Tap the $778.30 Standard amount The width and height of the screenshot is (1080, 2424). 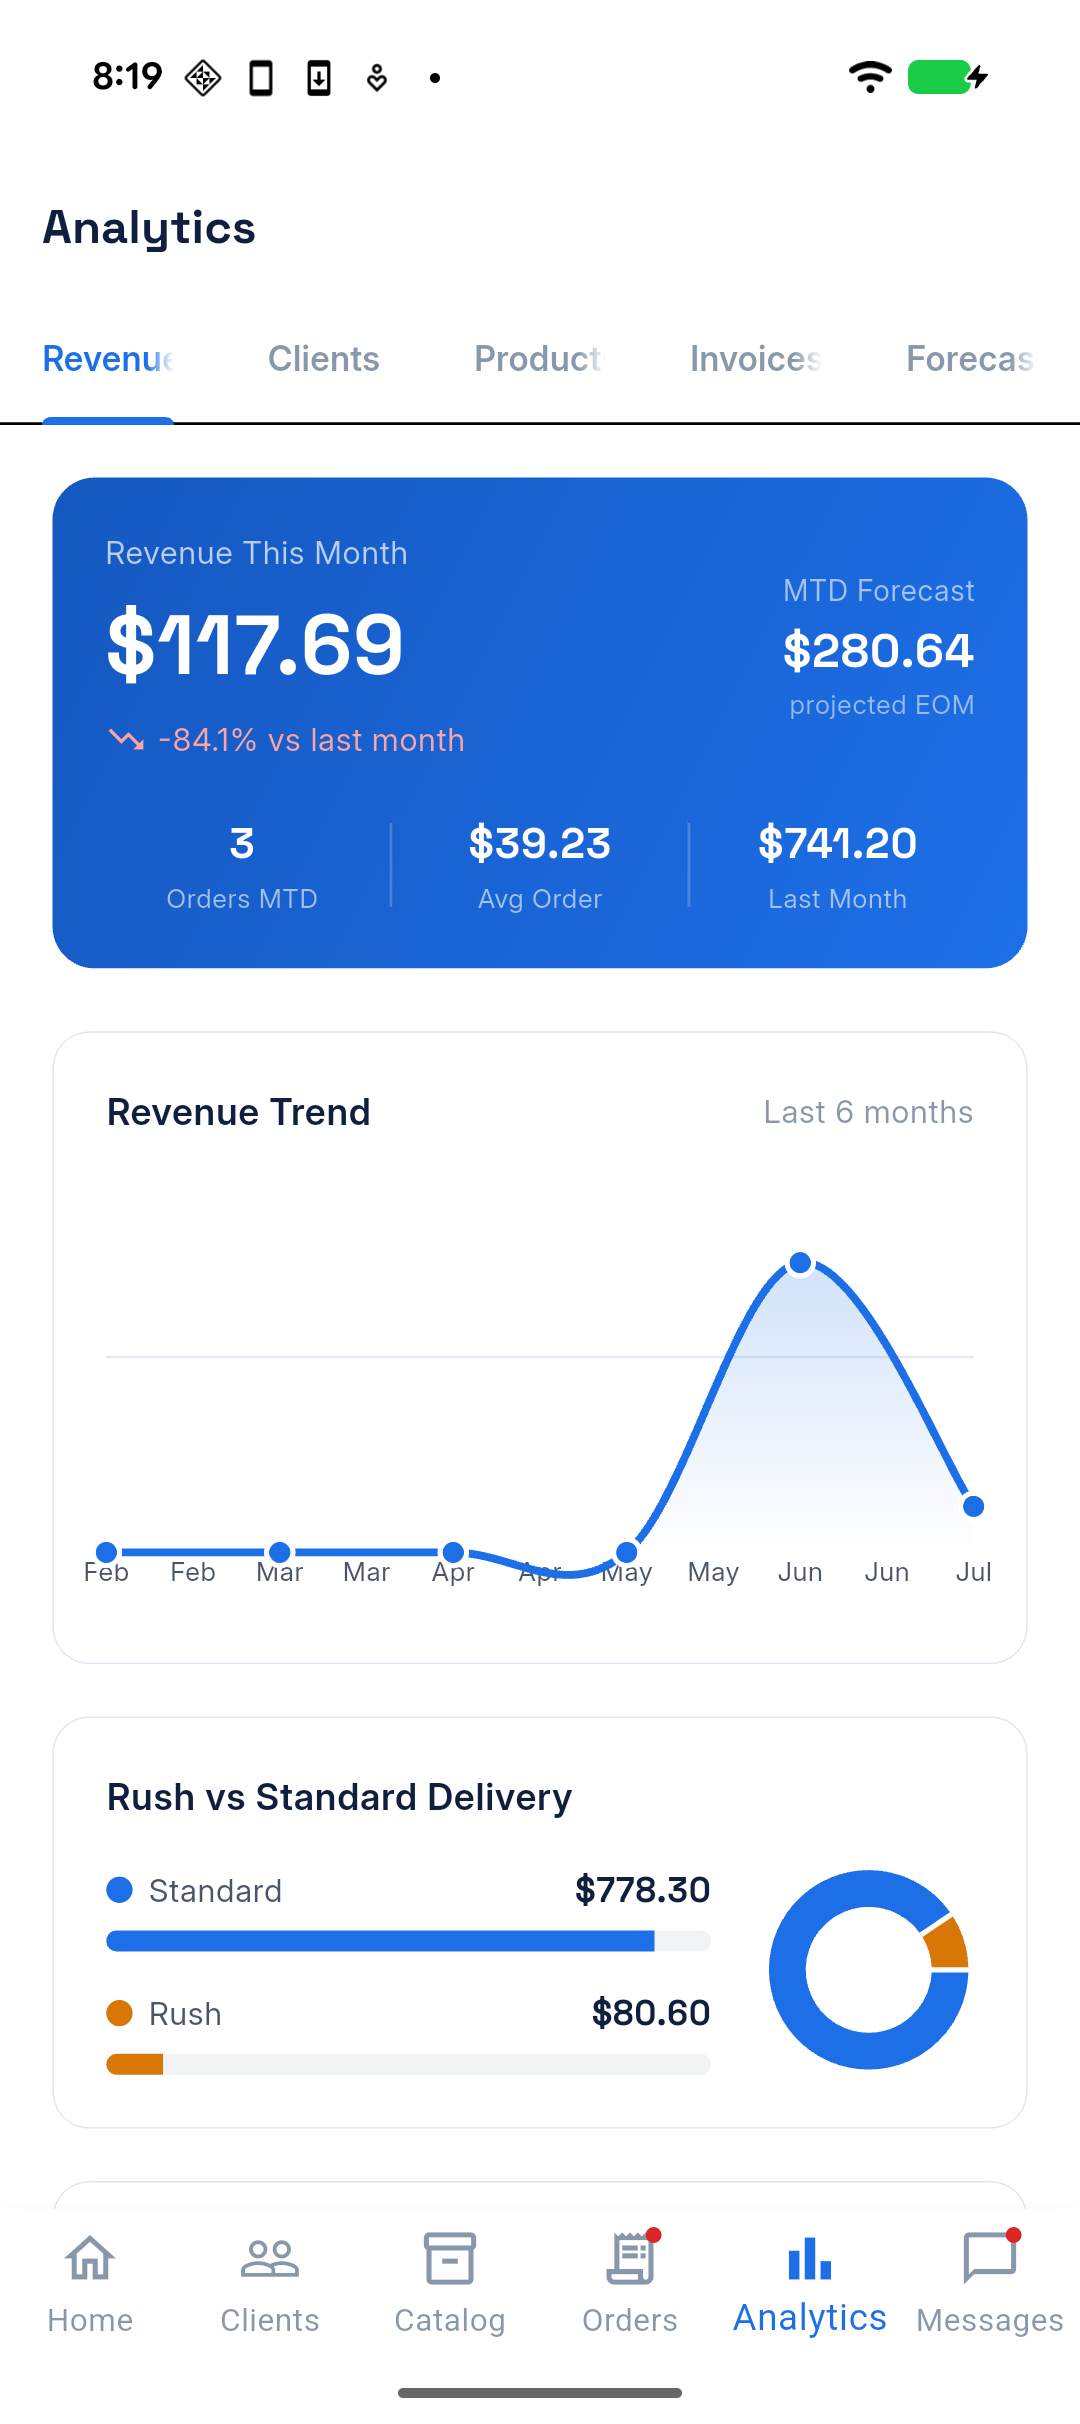point(642,1890)
